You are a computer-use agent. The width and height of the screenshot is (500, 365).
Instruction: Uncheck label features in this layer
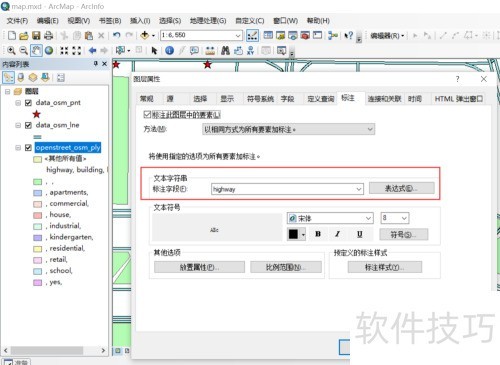(x=147, y=115)
